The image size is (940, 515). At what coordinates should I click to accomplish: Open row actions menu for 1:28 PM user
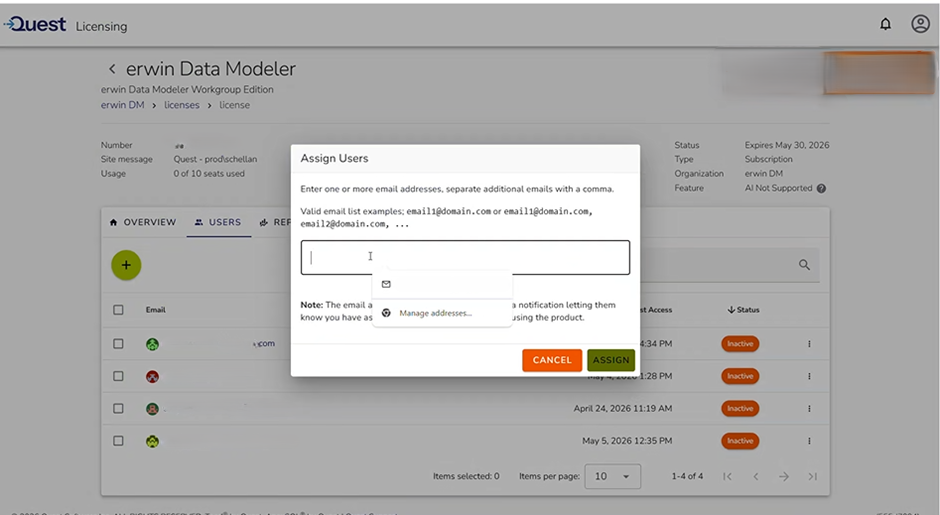pyautogui.click(x=809, y=377)
